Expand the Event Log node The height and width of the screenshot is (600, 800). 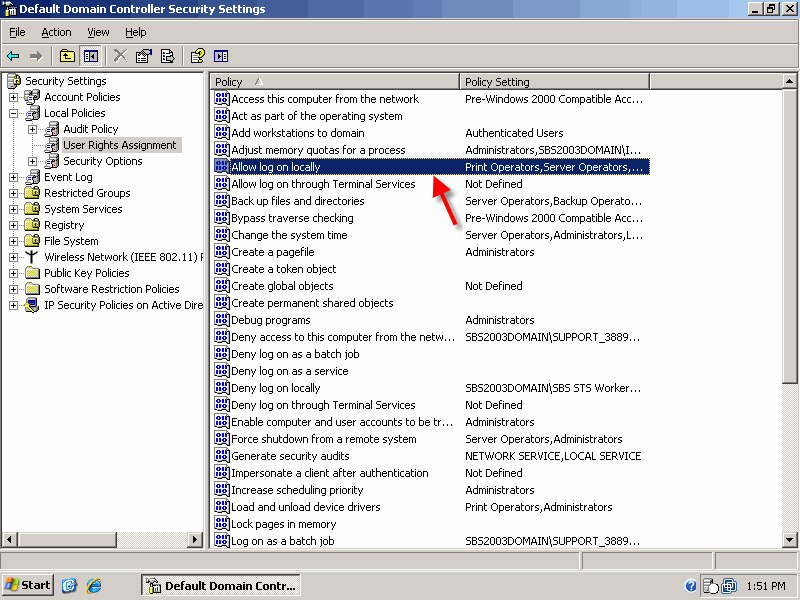pyautogui.click(x=14, y=177)
